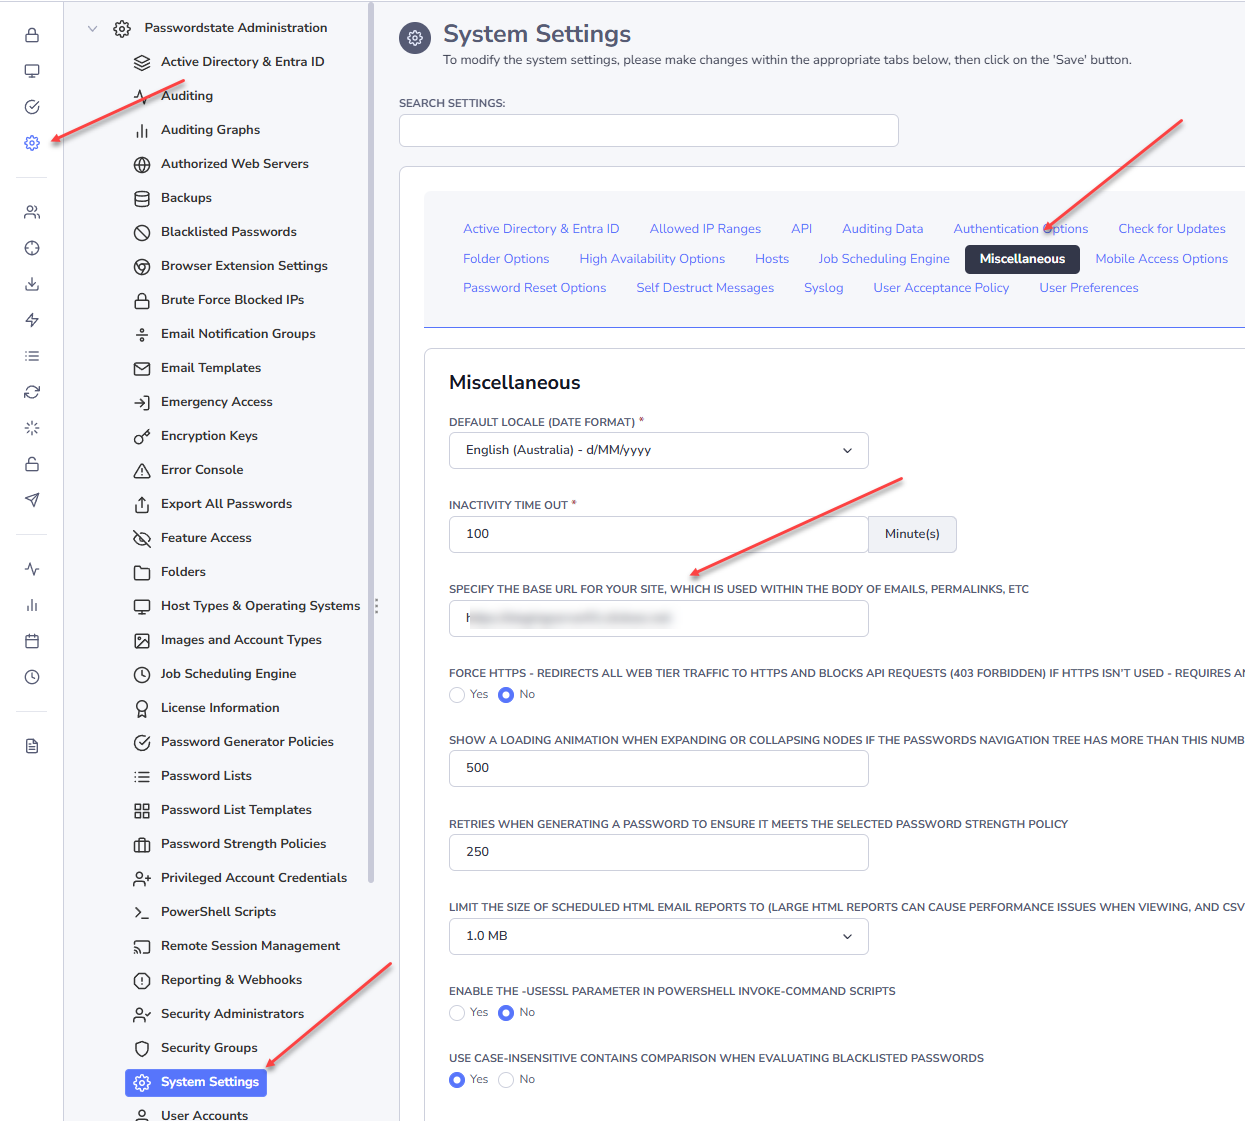The height and width of the screenshot is (1121, 1245).
Task: Open the User Preferences tab
Action: (1089, 288)
